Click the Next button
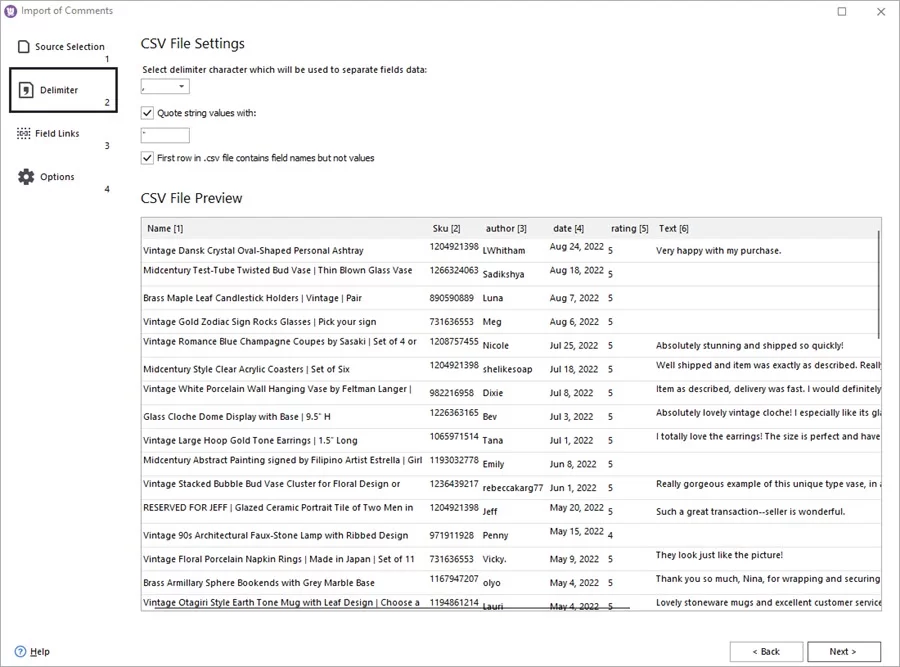The image size is (900, 667). (x=844, y=651)
